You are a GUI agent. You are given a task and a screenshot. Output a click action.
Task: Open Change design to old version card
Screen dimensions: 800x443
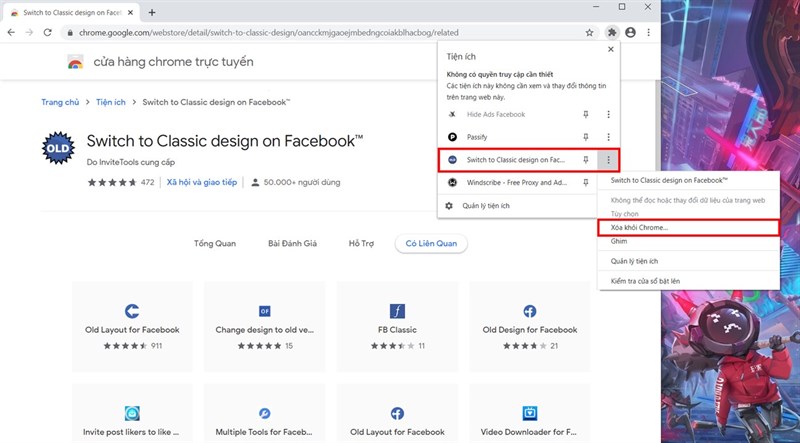pos(265,327)
